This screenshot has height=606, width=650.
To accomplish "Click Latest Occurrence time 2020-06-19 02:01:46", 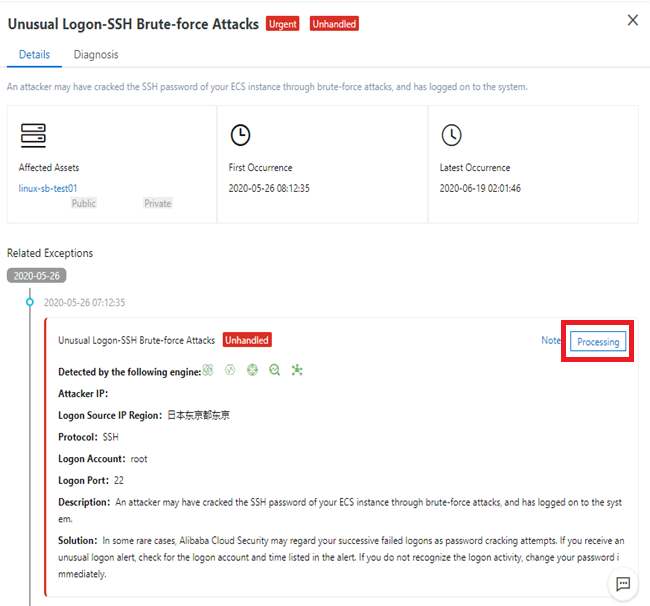I will click(x=480, y=189).
